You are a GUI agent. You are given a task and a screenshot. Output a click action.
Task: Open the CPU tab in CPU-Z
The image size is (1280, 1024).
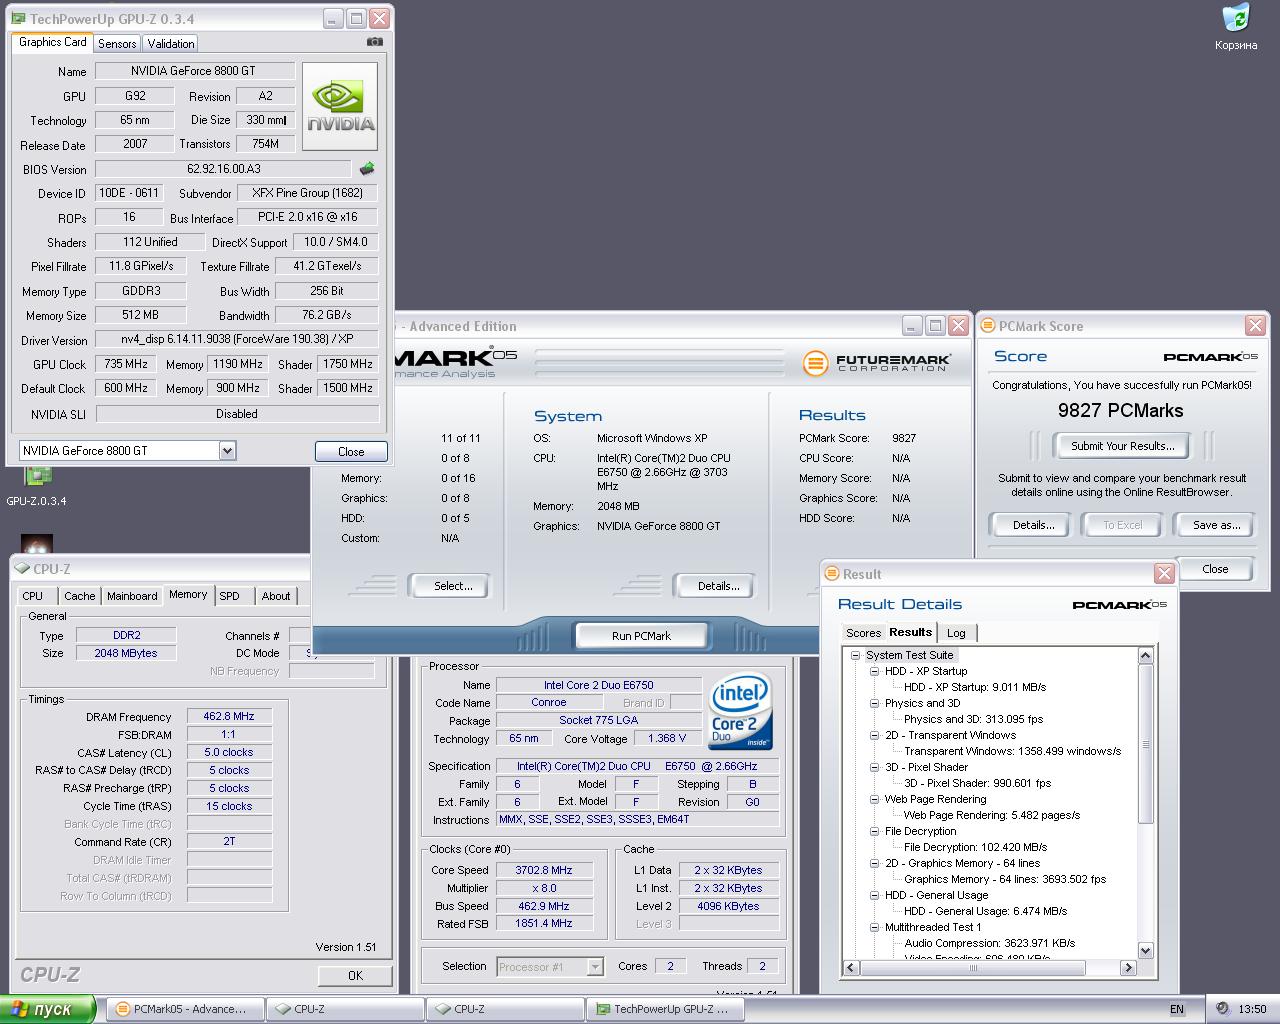(x=33, y=596)
